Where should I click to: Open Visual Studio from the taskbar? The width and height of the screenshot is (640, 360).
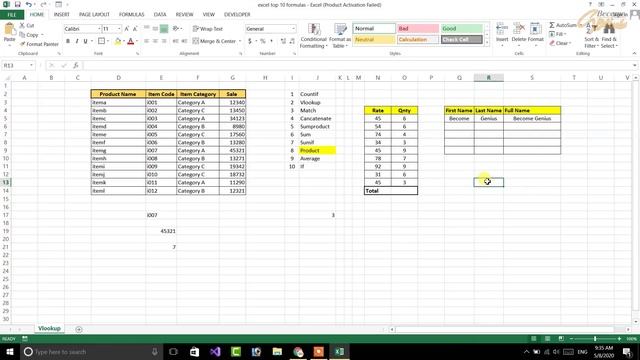(215, 351)
